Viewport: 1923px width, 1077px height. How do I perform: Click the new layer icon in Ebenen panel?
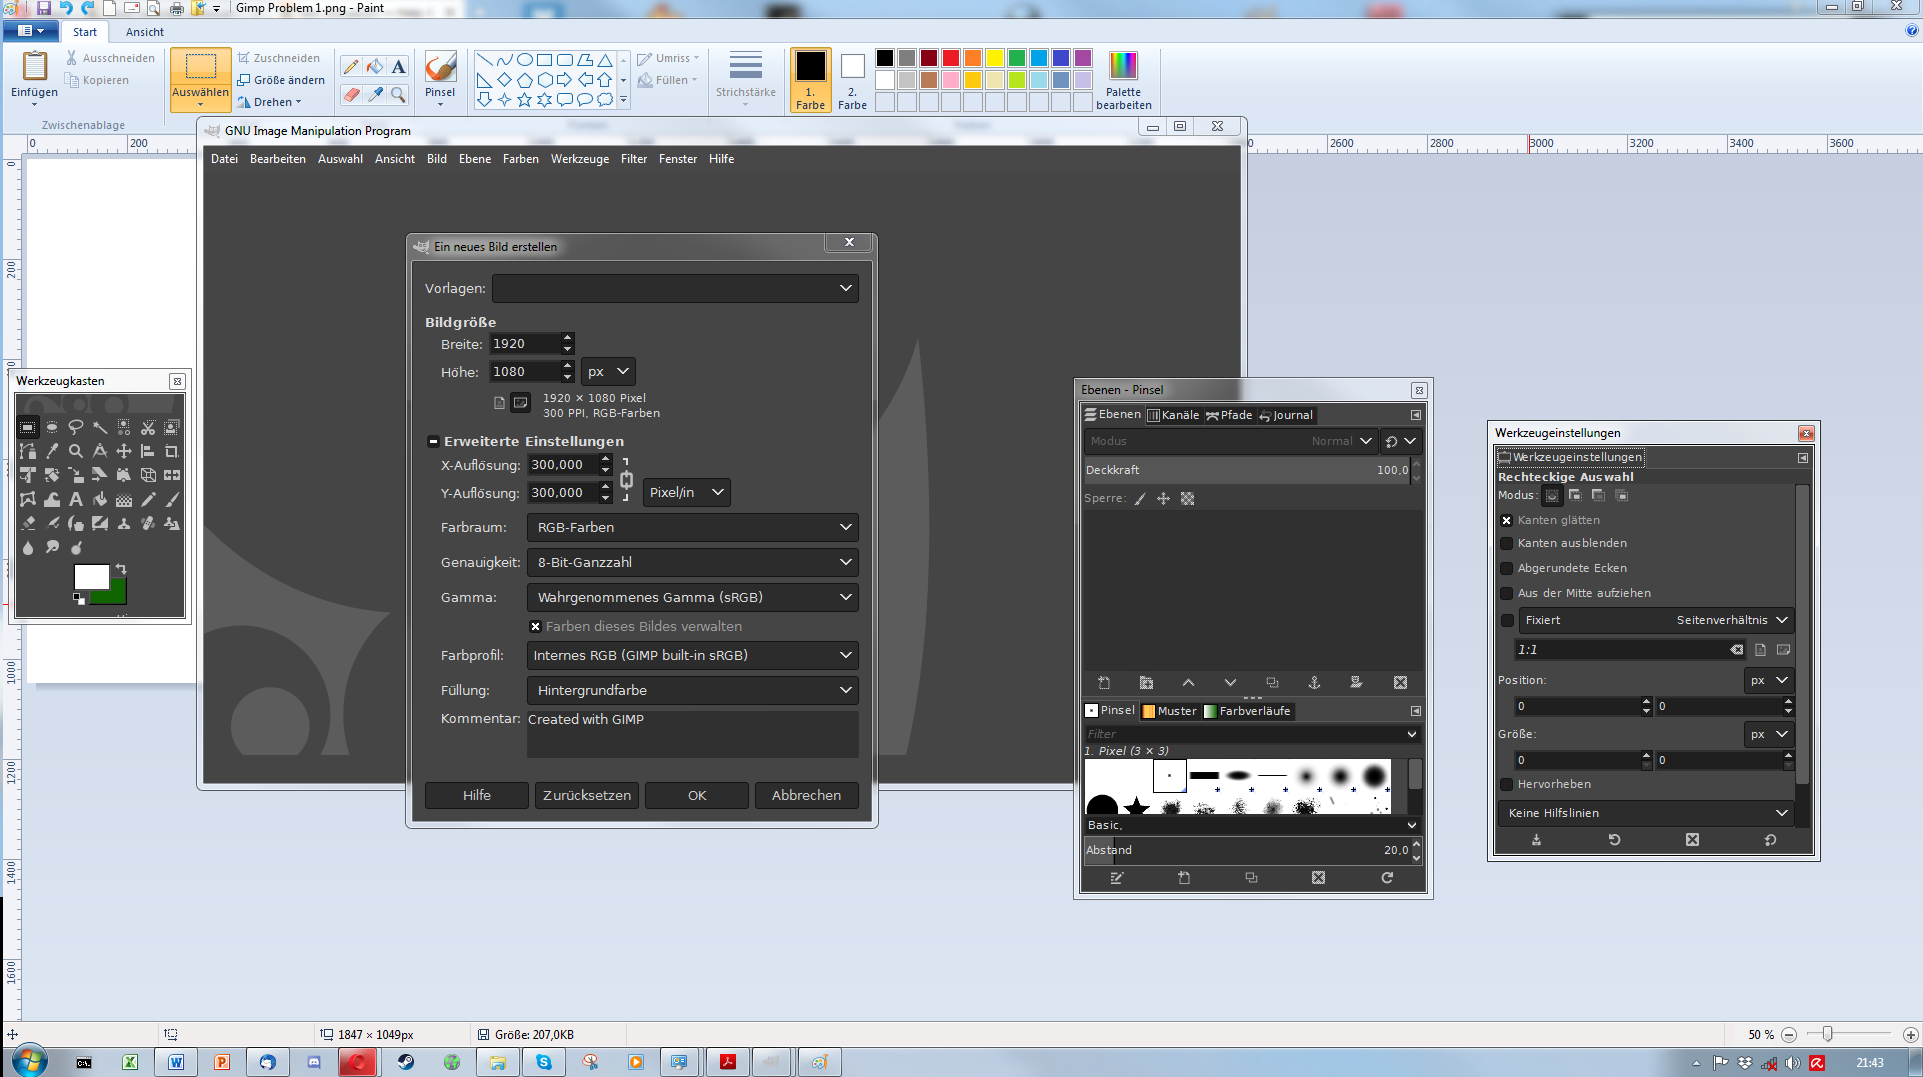[1104, 683]
